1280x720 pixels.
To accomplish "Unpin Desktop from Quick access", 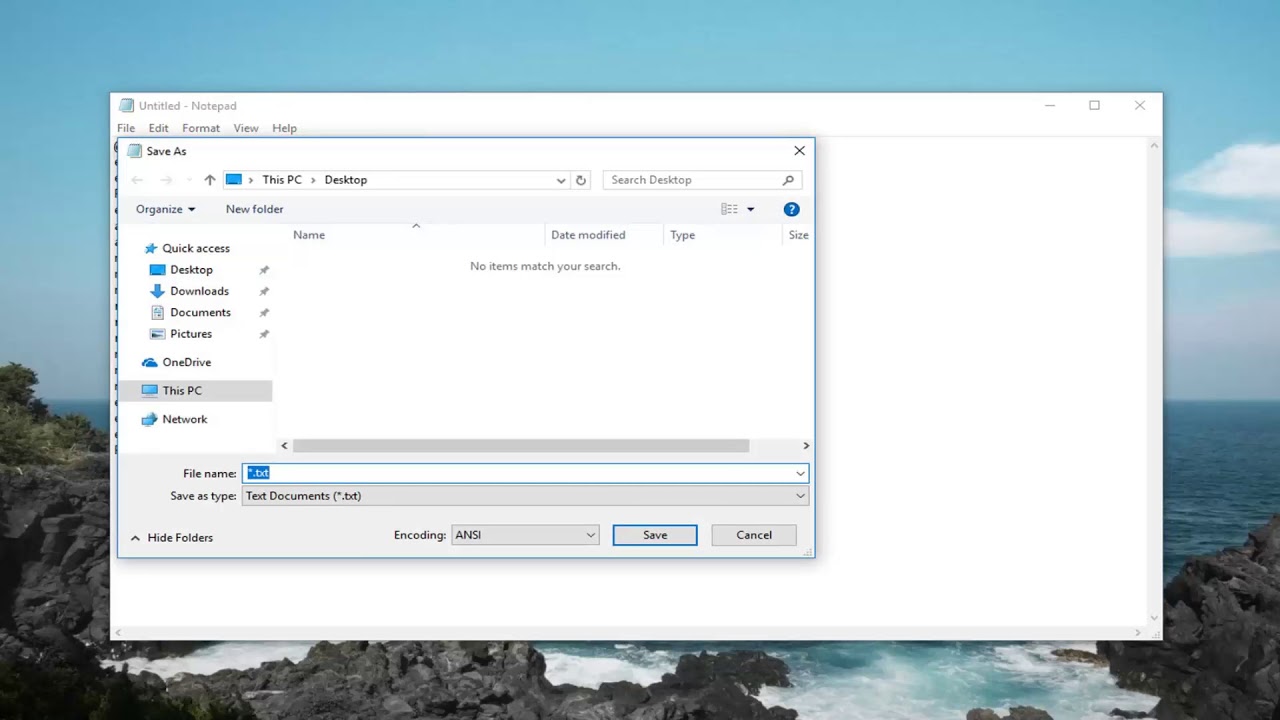I will 264,269.
